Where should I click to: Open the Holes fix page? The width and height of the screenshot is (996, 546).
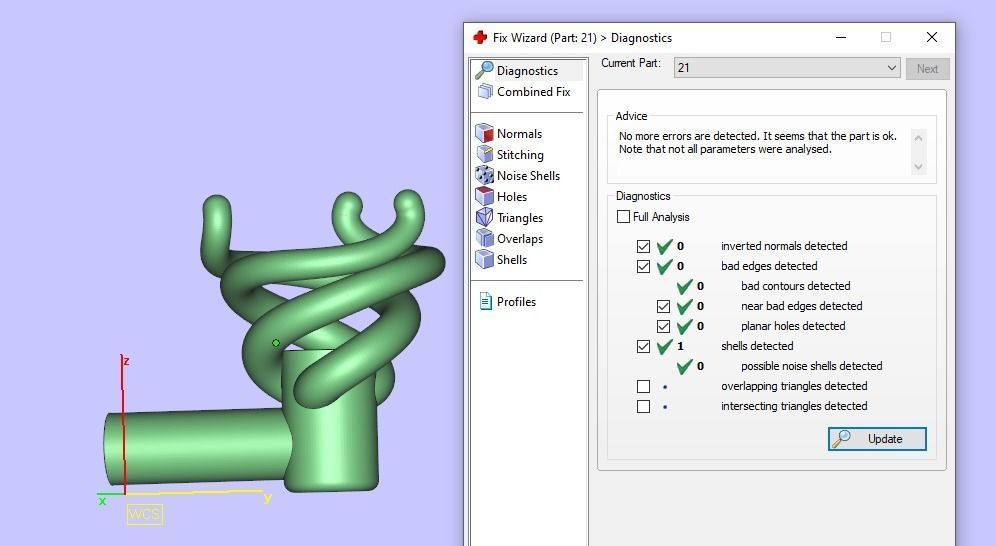click(x=512, y=196)
